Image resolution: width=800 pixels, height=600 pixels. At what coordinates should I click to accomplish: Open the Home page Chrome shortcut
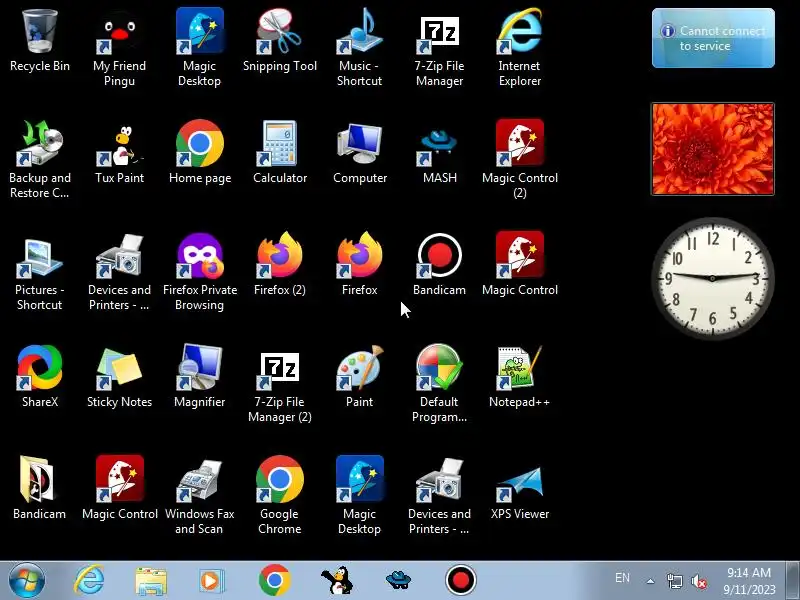[x=200, y=152]
